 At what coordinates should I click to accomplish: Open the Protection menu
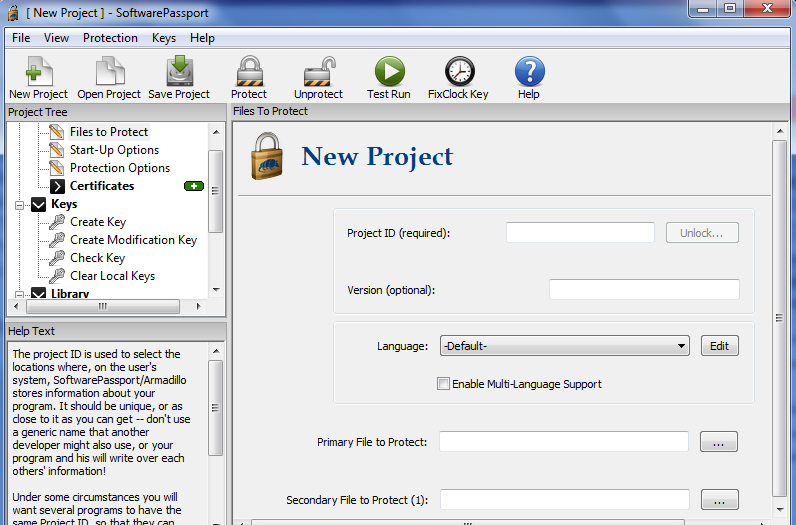pos(110,38)
